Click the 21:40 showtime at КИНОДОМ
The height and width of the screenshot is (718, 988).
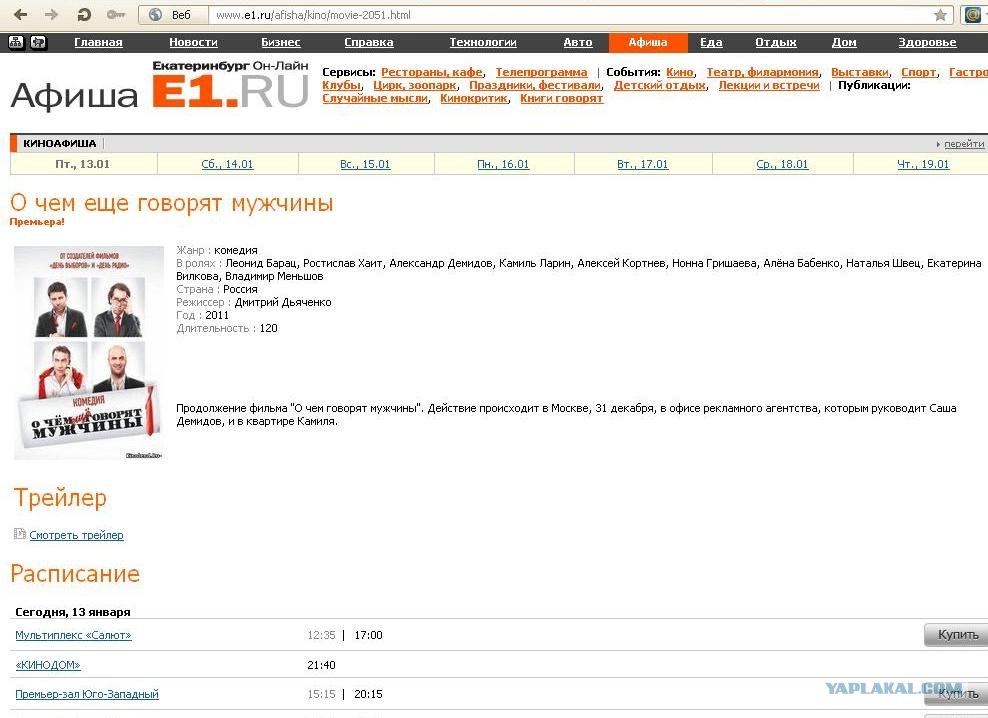coord(321,665)
